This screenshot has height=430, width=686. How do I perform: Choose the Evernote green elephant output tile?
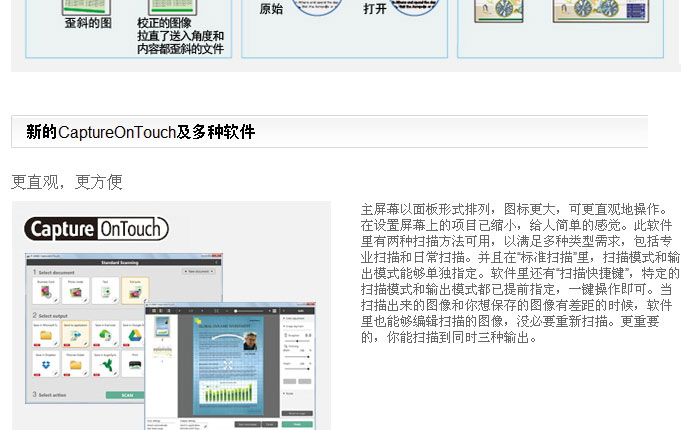click(105, 334)
